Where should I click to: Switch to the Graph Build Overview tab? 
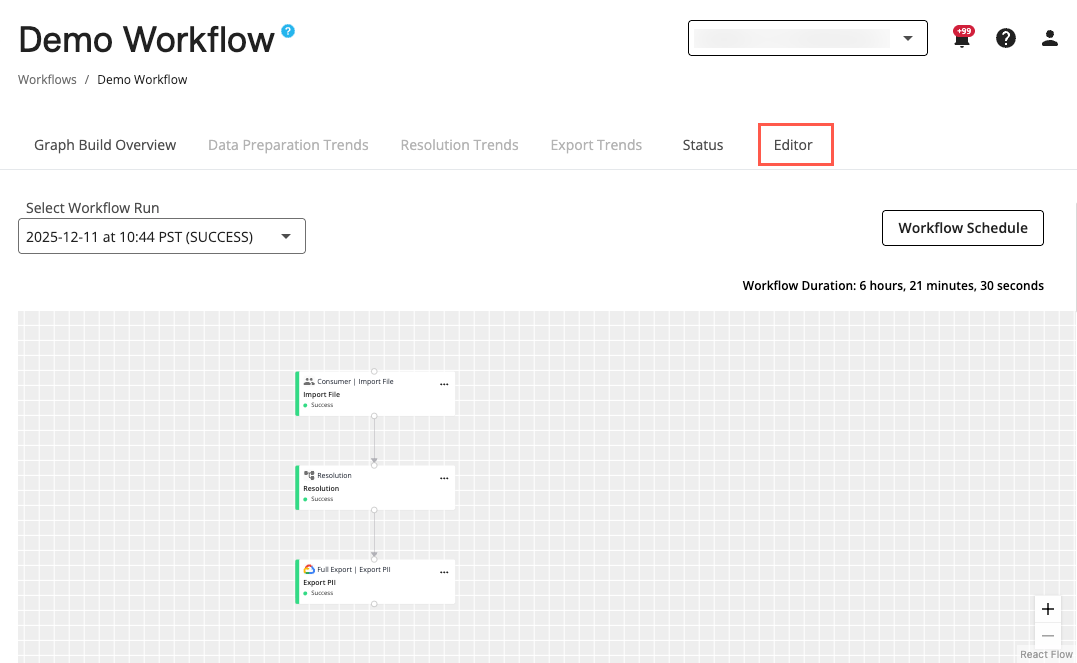pos(104,145)
